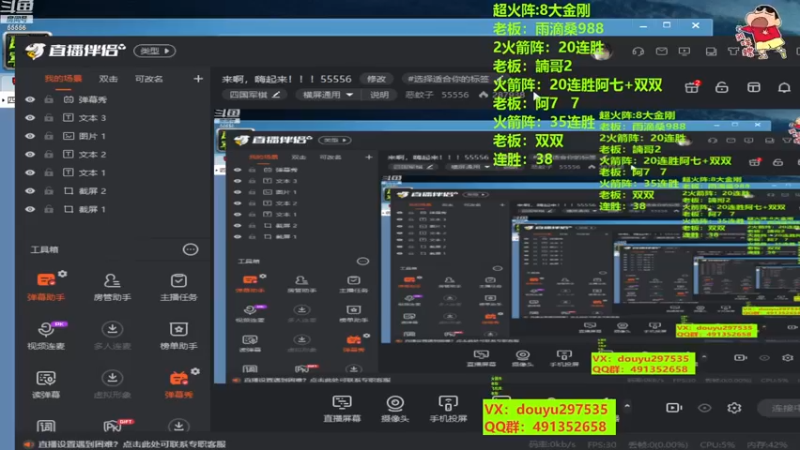Hide the 文本 1 layer
800x450 pixels.
(x=30, y=172)
